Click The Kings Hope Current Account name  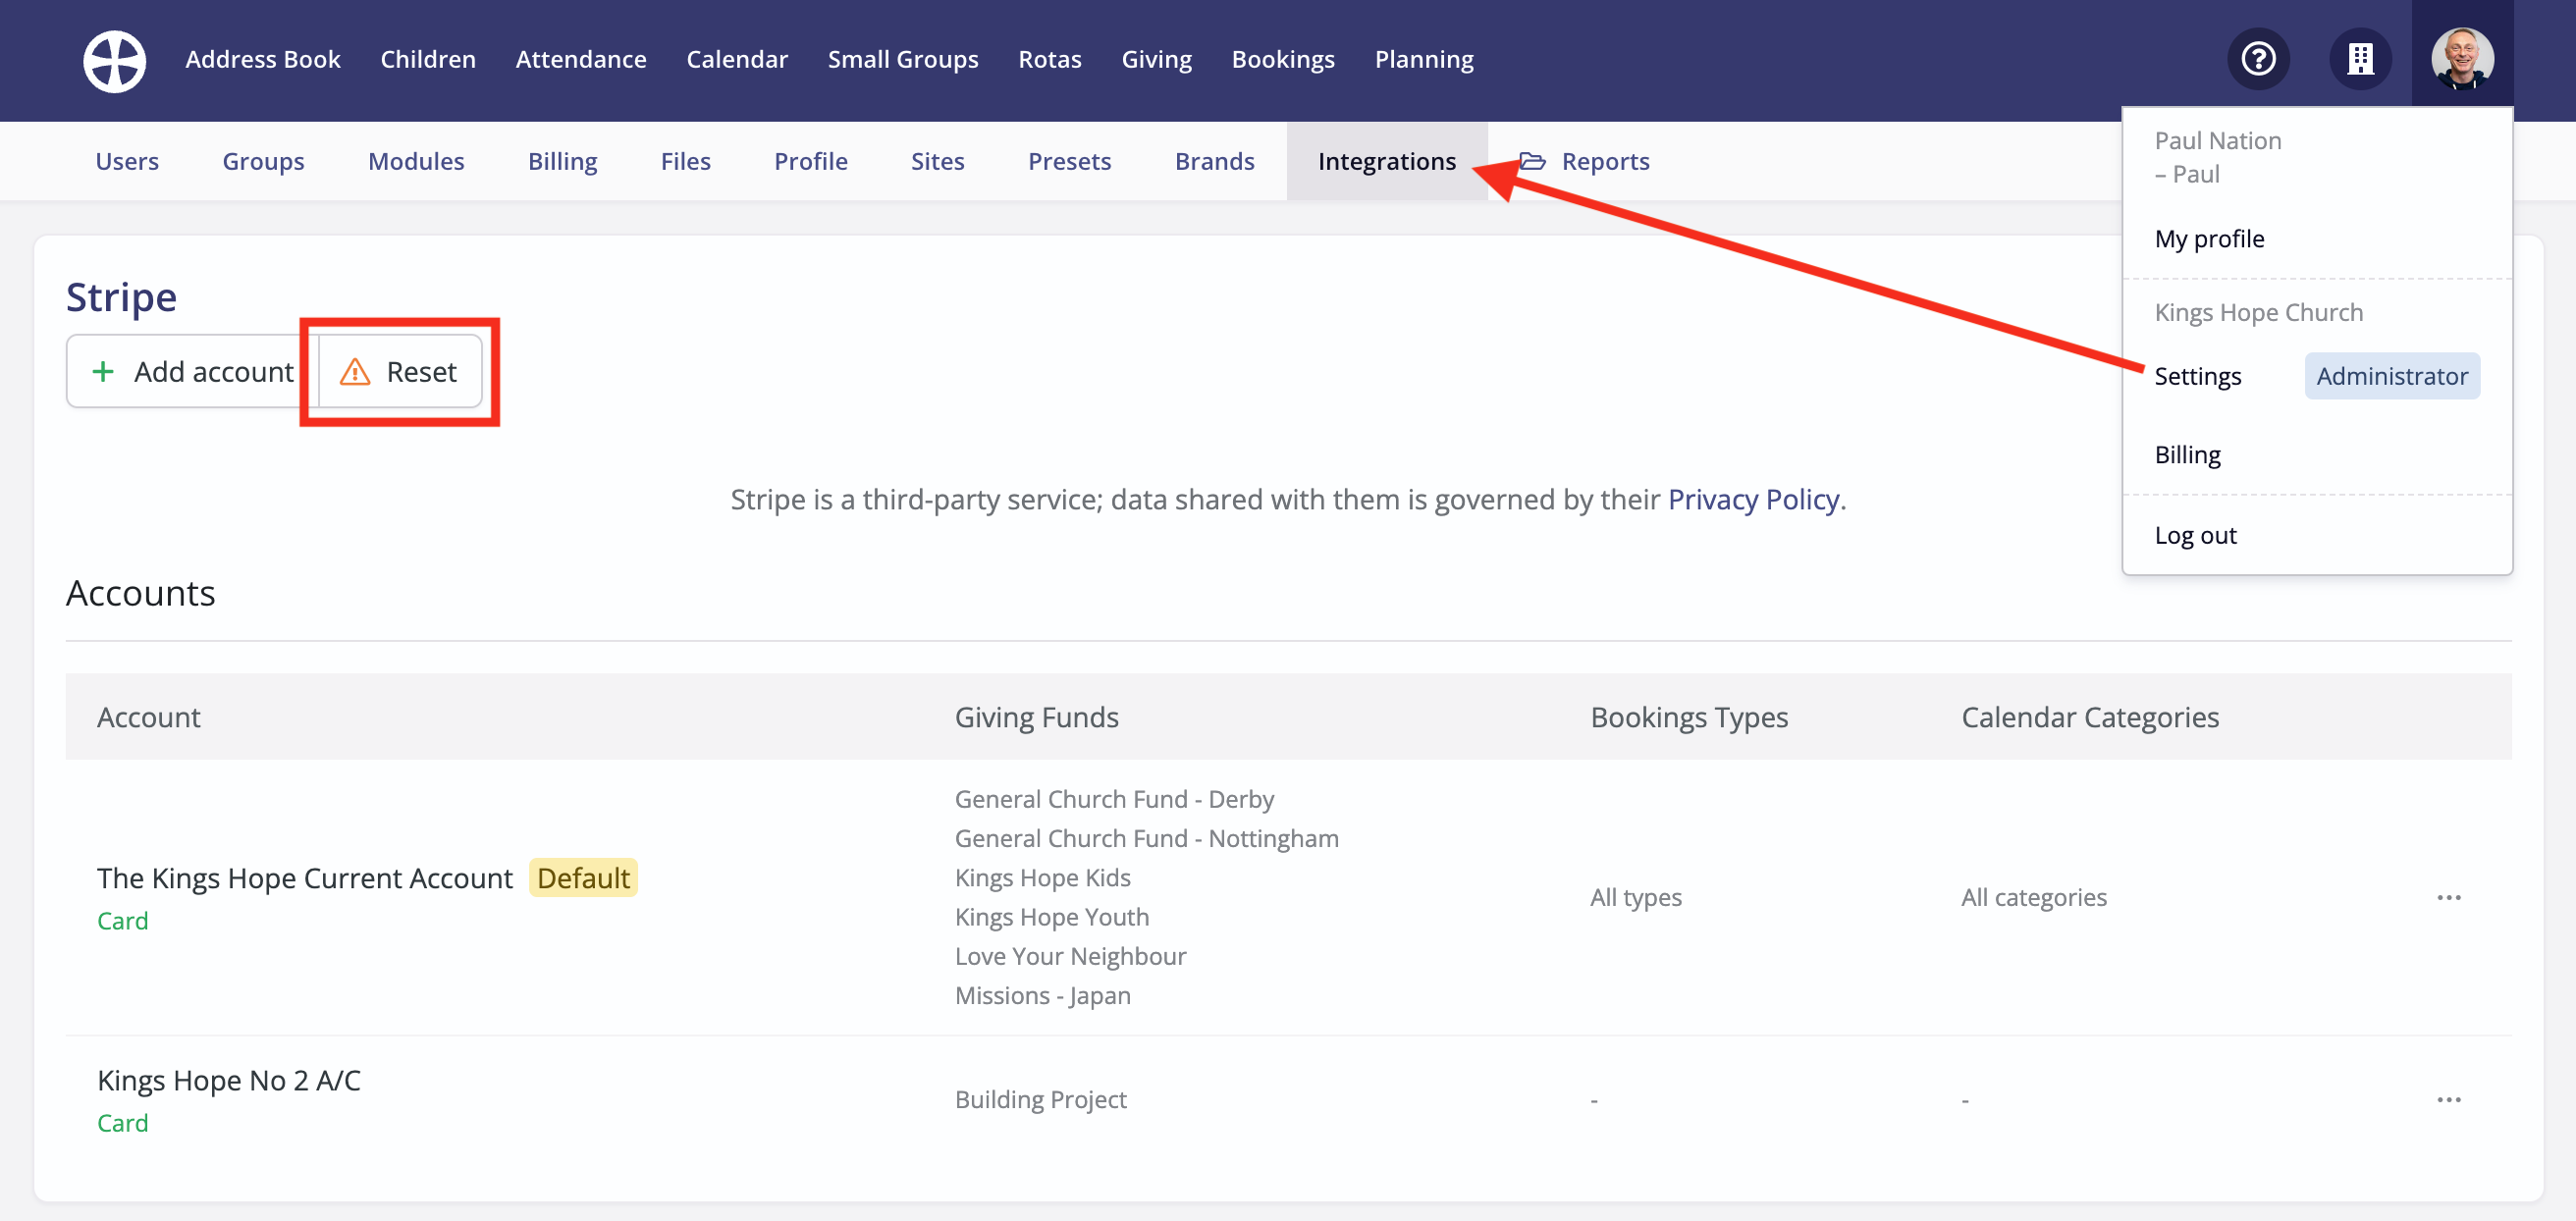[305, 878]
